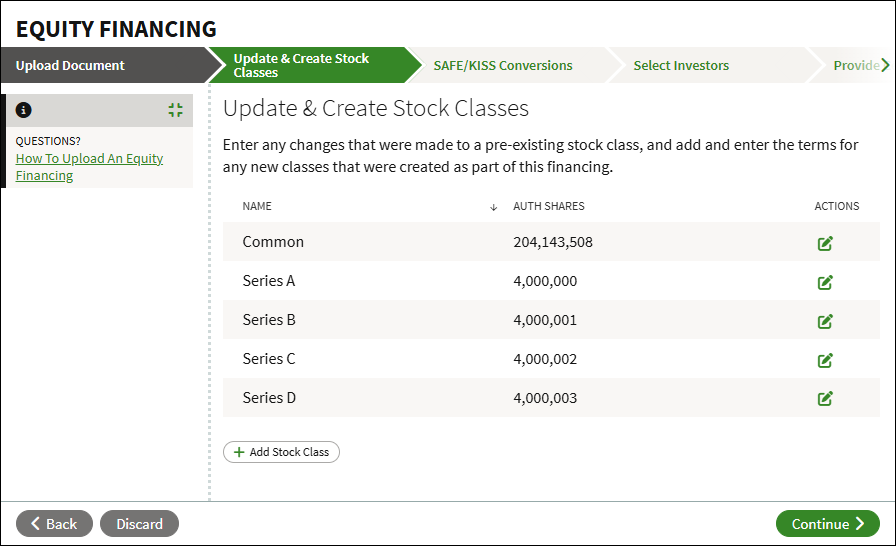Go back to the previous step
896x546 pixels.
tap(54, 524)
